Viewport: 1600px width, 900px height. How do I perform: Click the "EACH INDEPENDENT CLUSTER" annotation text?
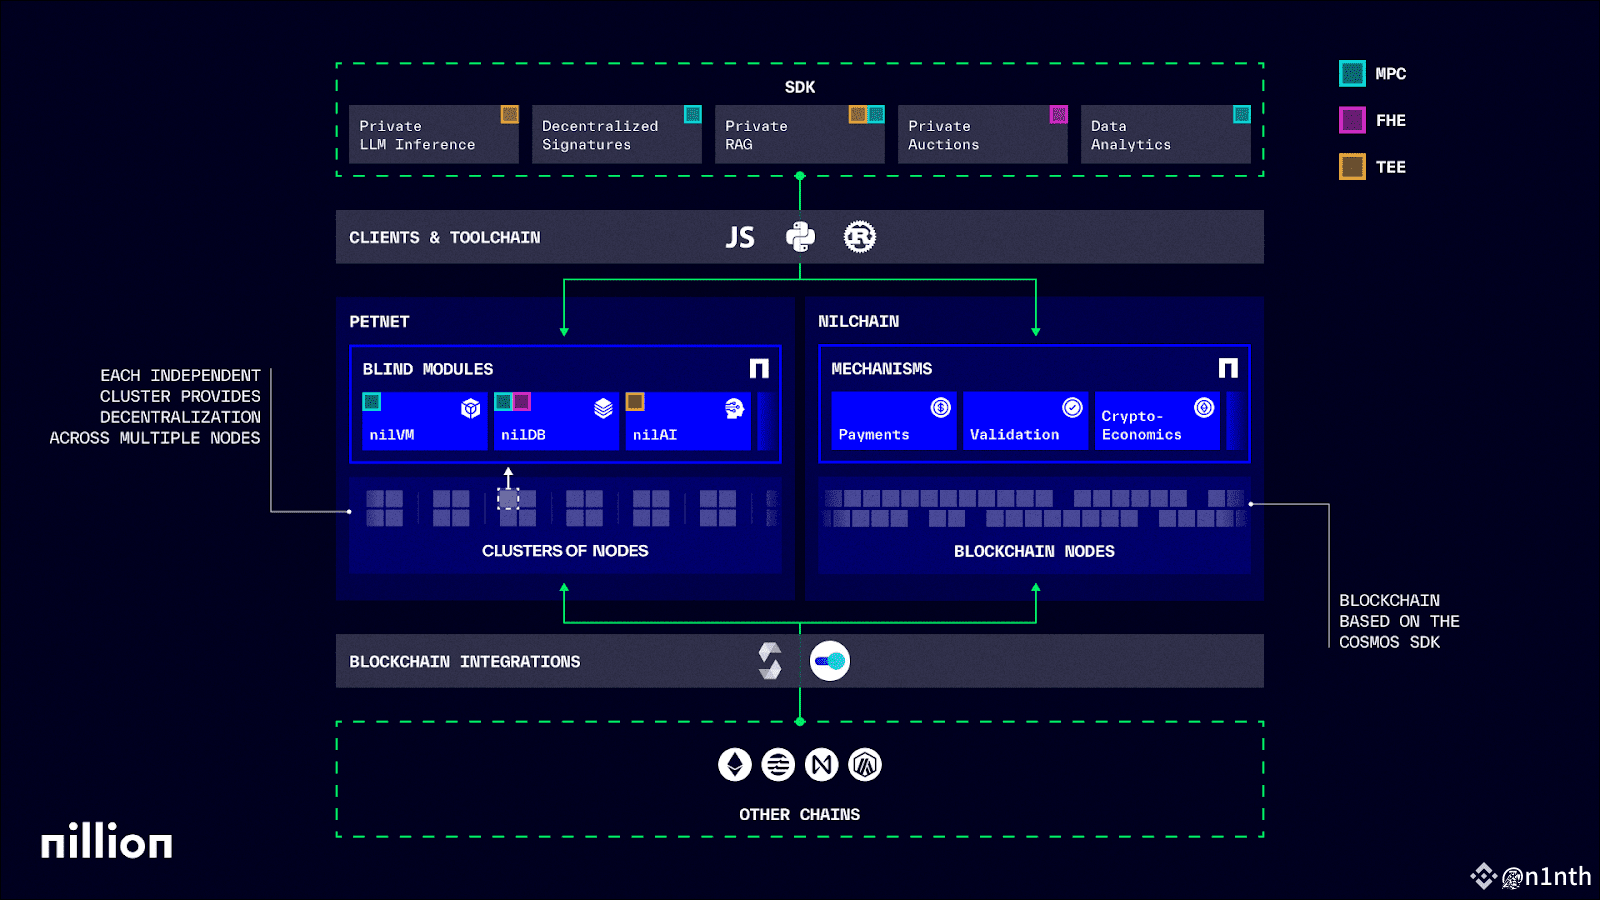[x=155, y=406]
